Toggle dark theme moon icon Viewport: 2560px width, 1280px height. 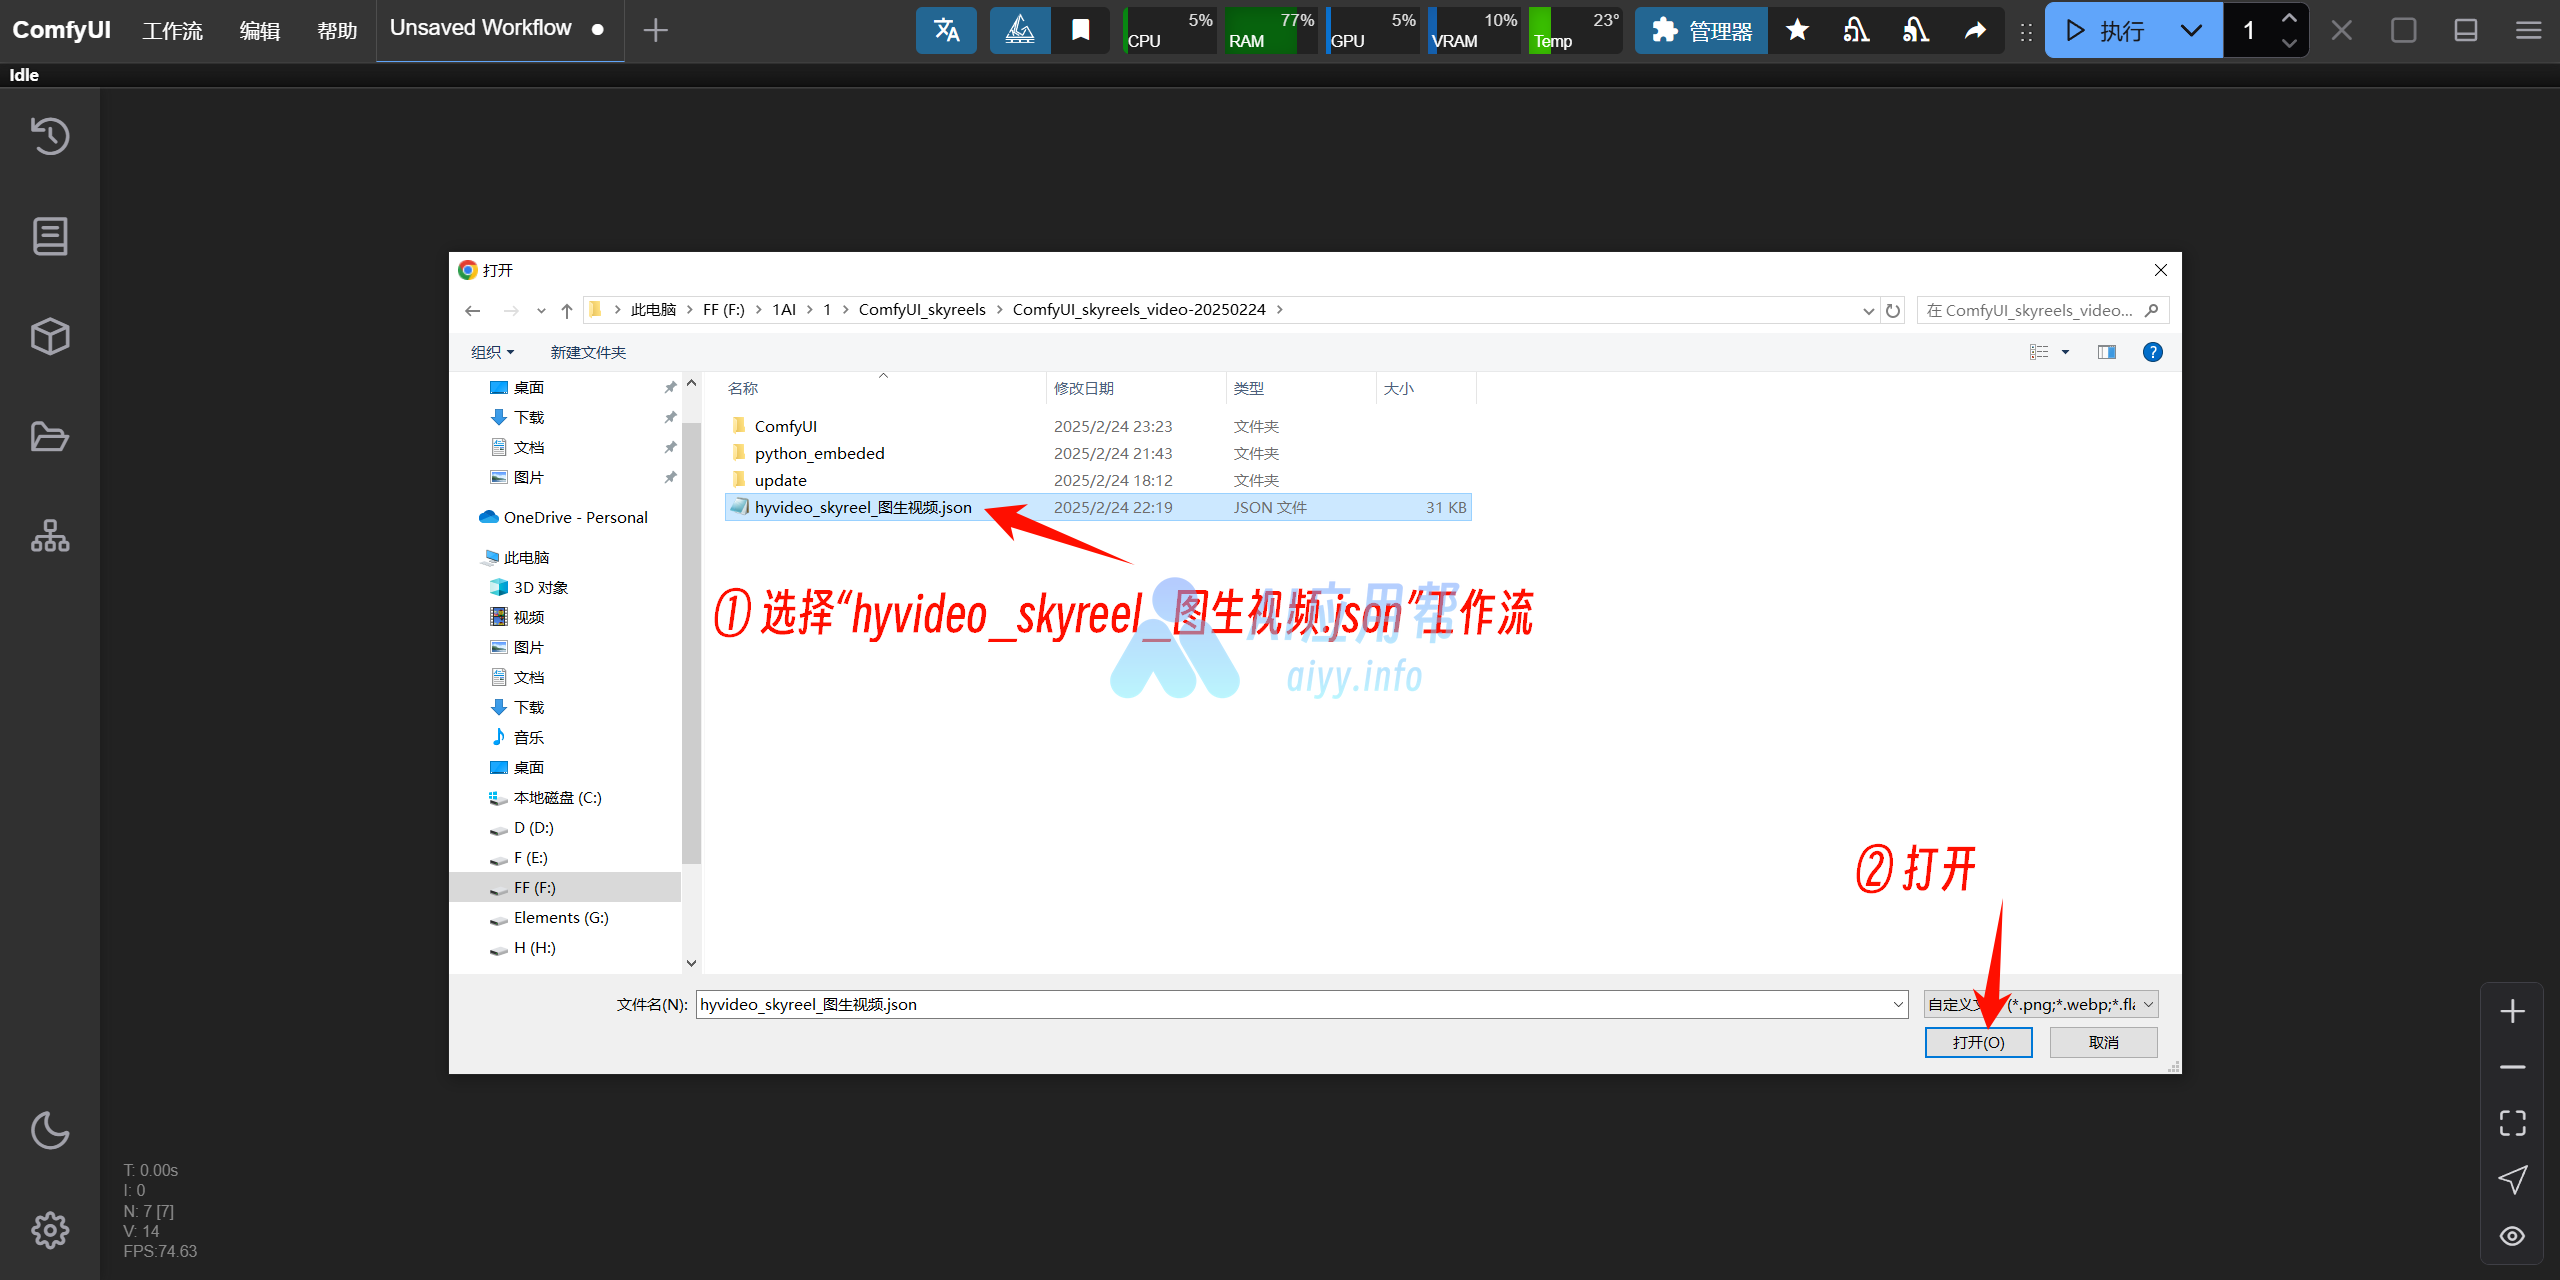[x=50, y=1130]
